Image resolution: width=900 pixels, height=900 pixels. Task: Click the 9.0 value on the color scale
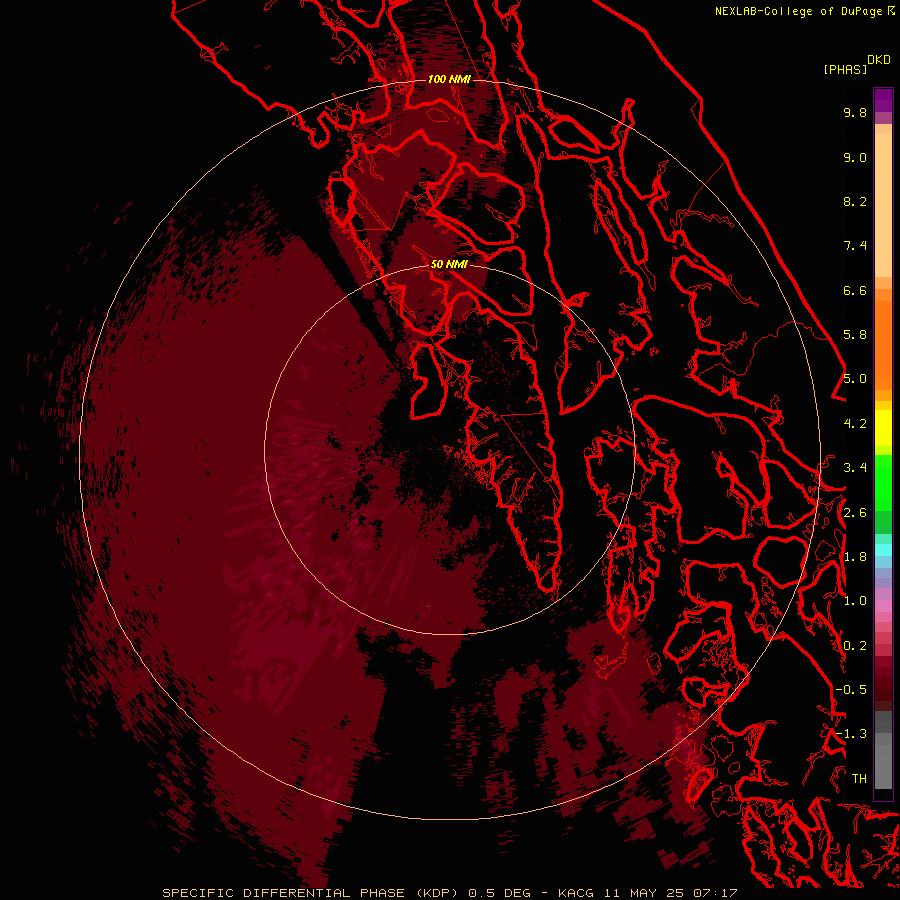coord(855,157)
